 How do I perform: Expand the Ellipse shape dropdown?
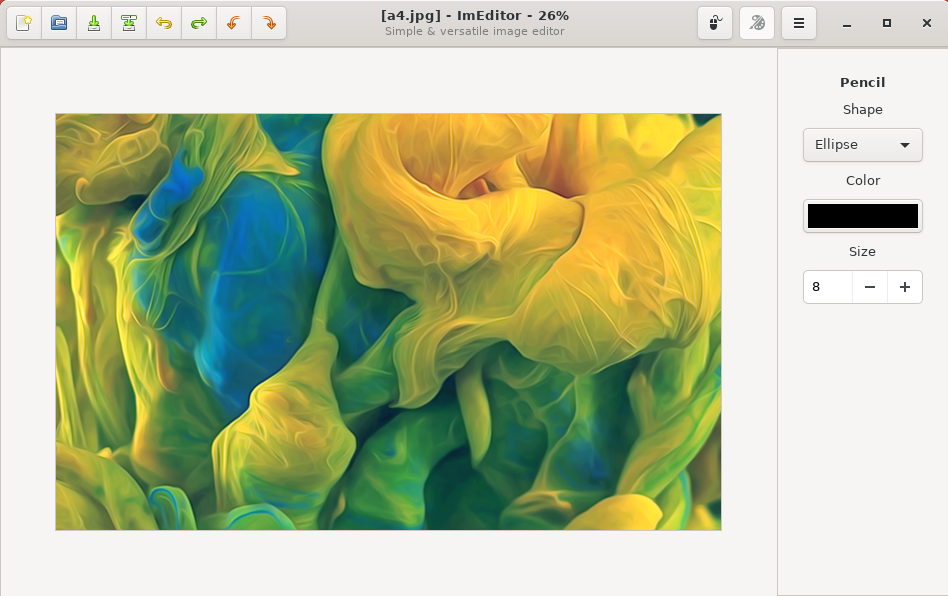tap(863, 144)
